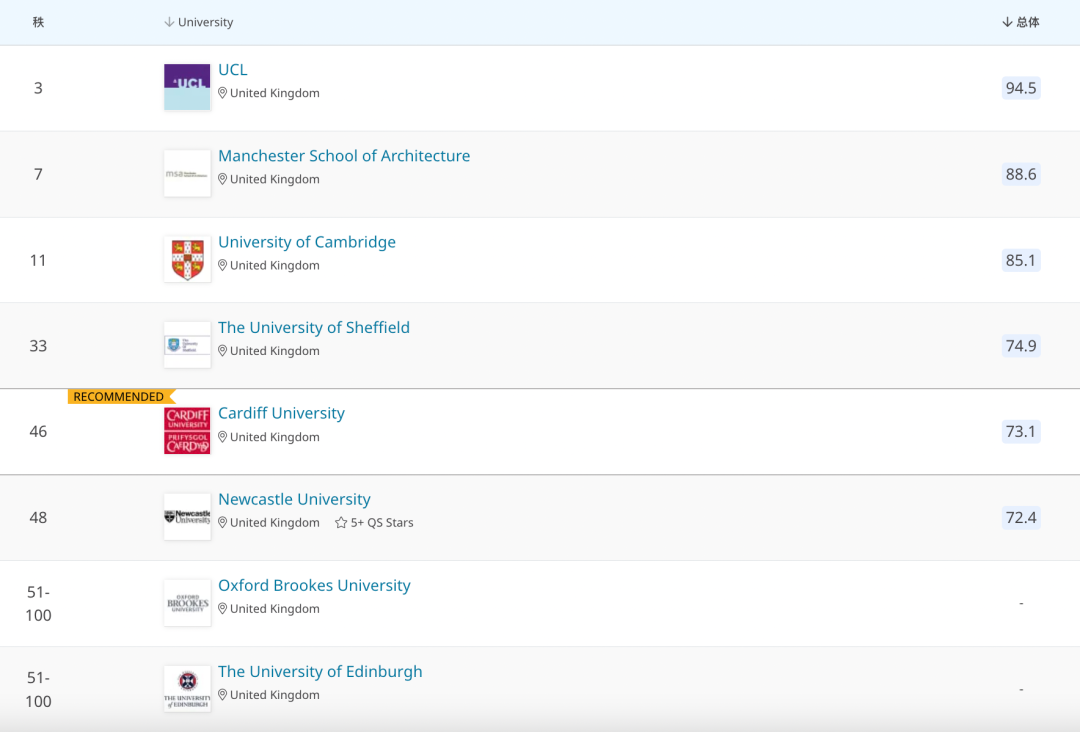Open the Cardiff University link
This screenshot has width=1080, height=732.
click(281, 414)
